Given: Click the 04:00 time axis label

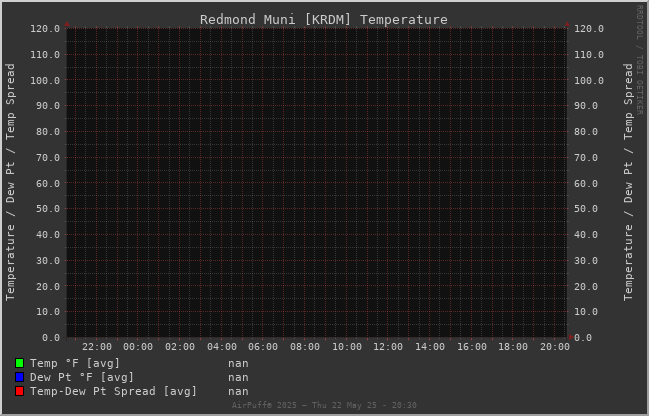Looking at the screenshot, I should (222, 347).
